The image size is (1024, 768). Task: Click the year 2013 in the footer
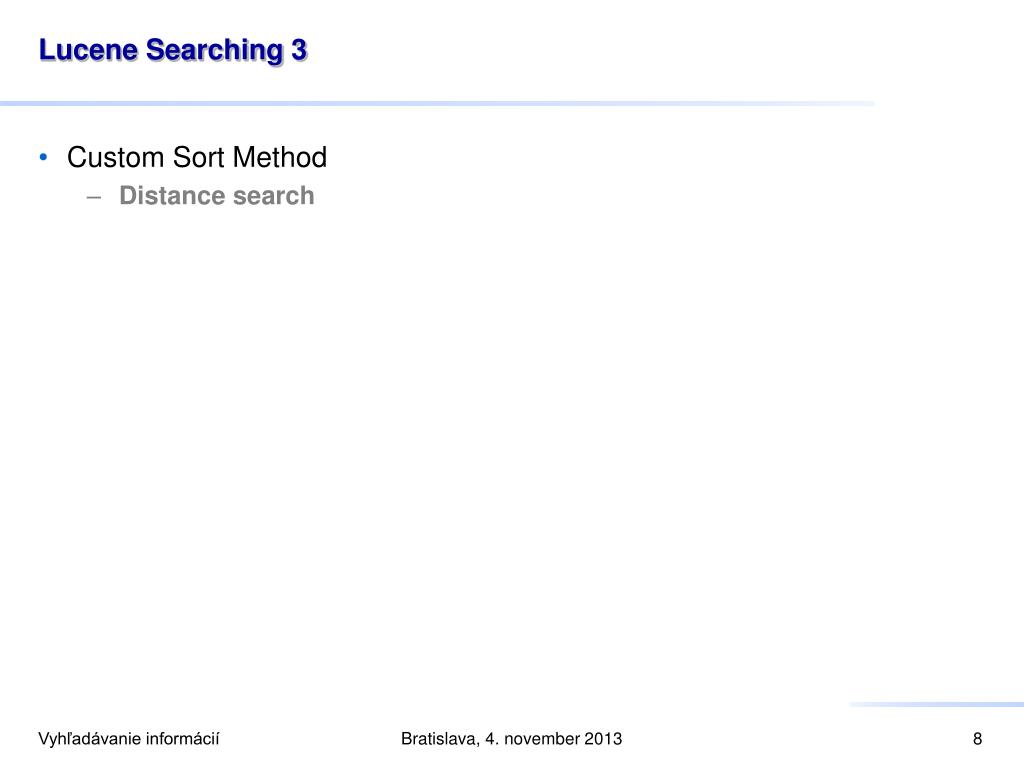pyautogui.click(x=603, y=739)
